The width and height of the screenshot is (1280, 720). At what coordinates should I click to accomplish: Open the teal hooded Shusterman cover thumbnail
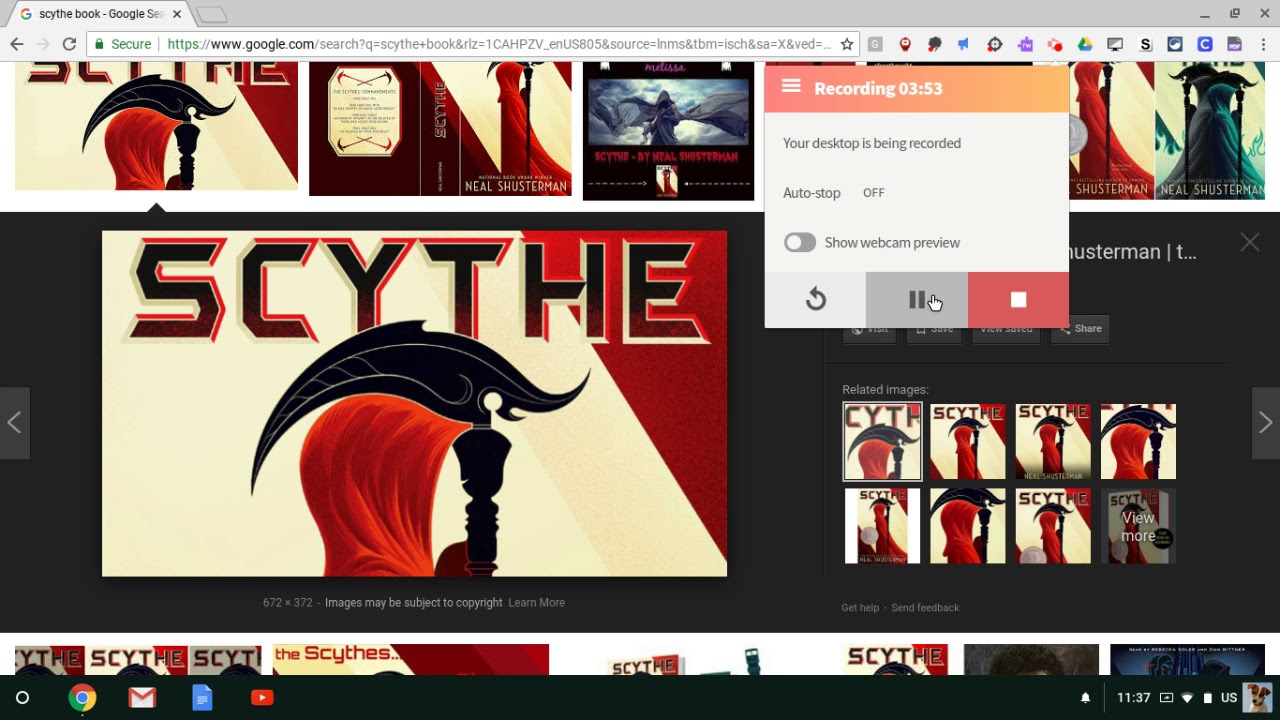click(1209, 130)
